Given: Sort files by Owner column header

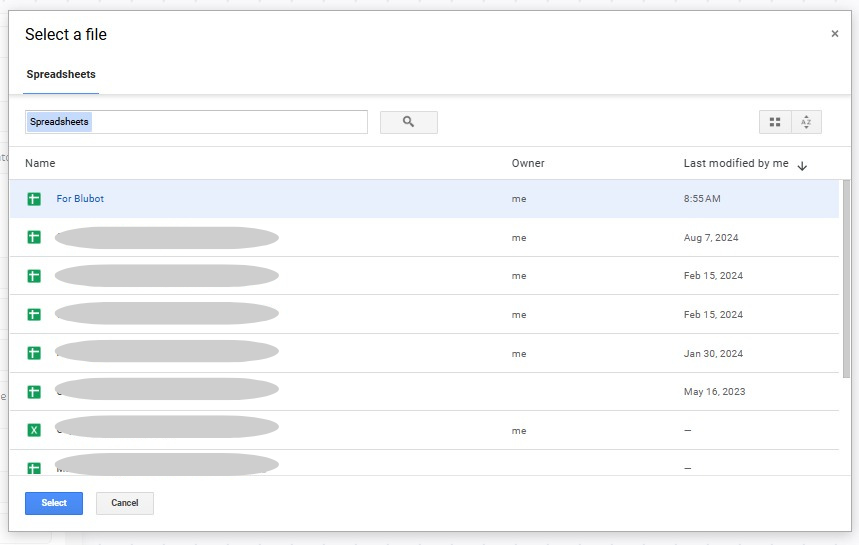Looking at the screenshot, I should click(528, 163).
